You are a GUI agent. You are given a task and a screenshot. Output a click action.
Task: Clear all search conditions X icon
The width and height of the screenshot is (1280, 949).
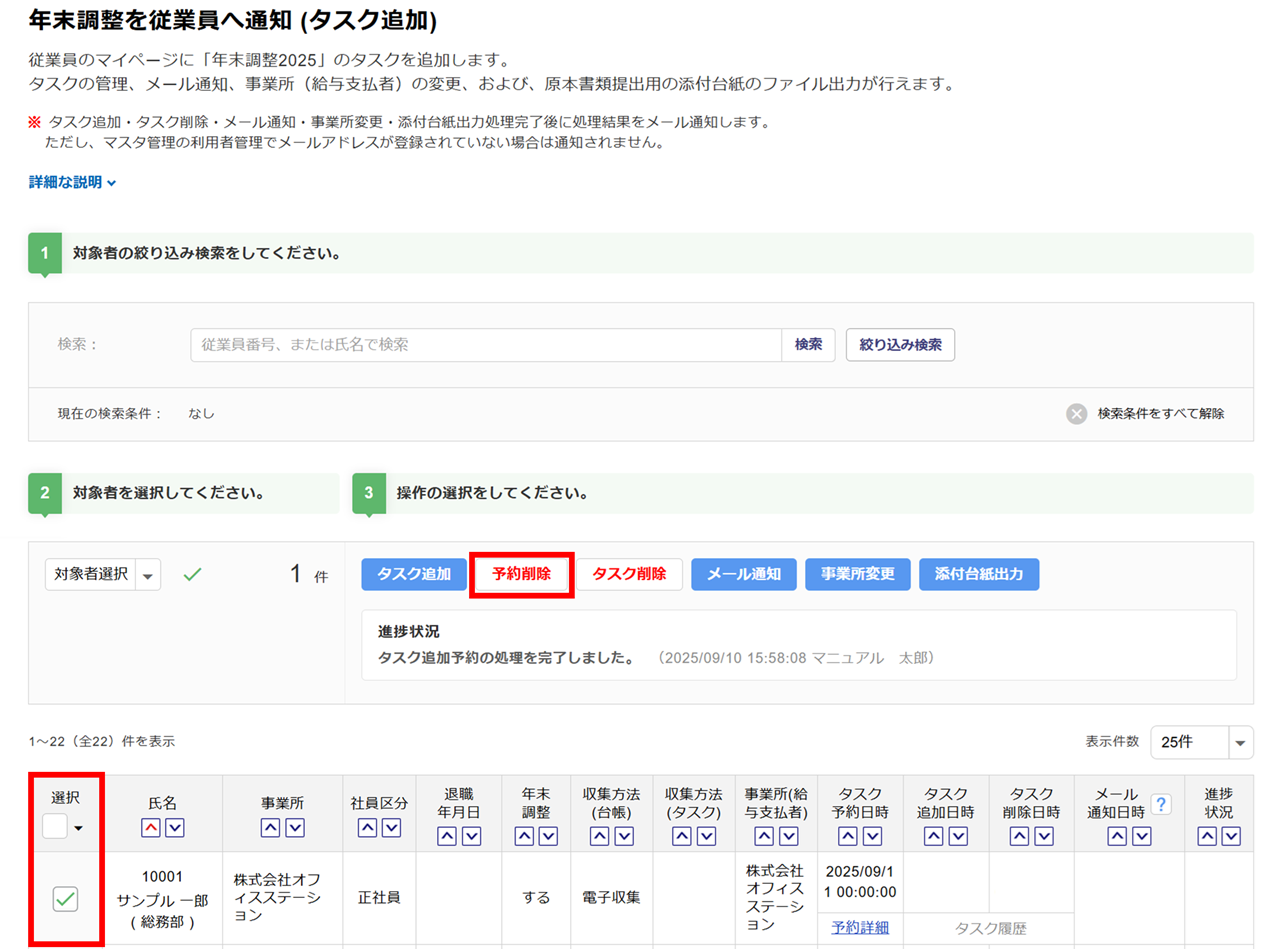click(1076, 413)
